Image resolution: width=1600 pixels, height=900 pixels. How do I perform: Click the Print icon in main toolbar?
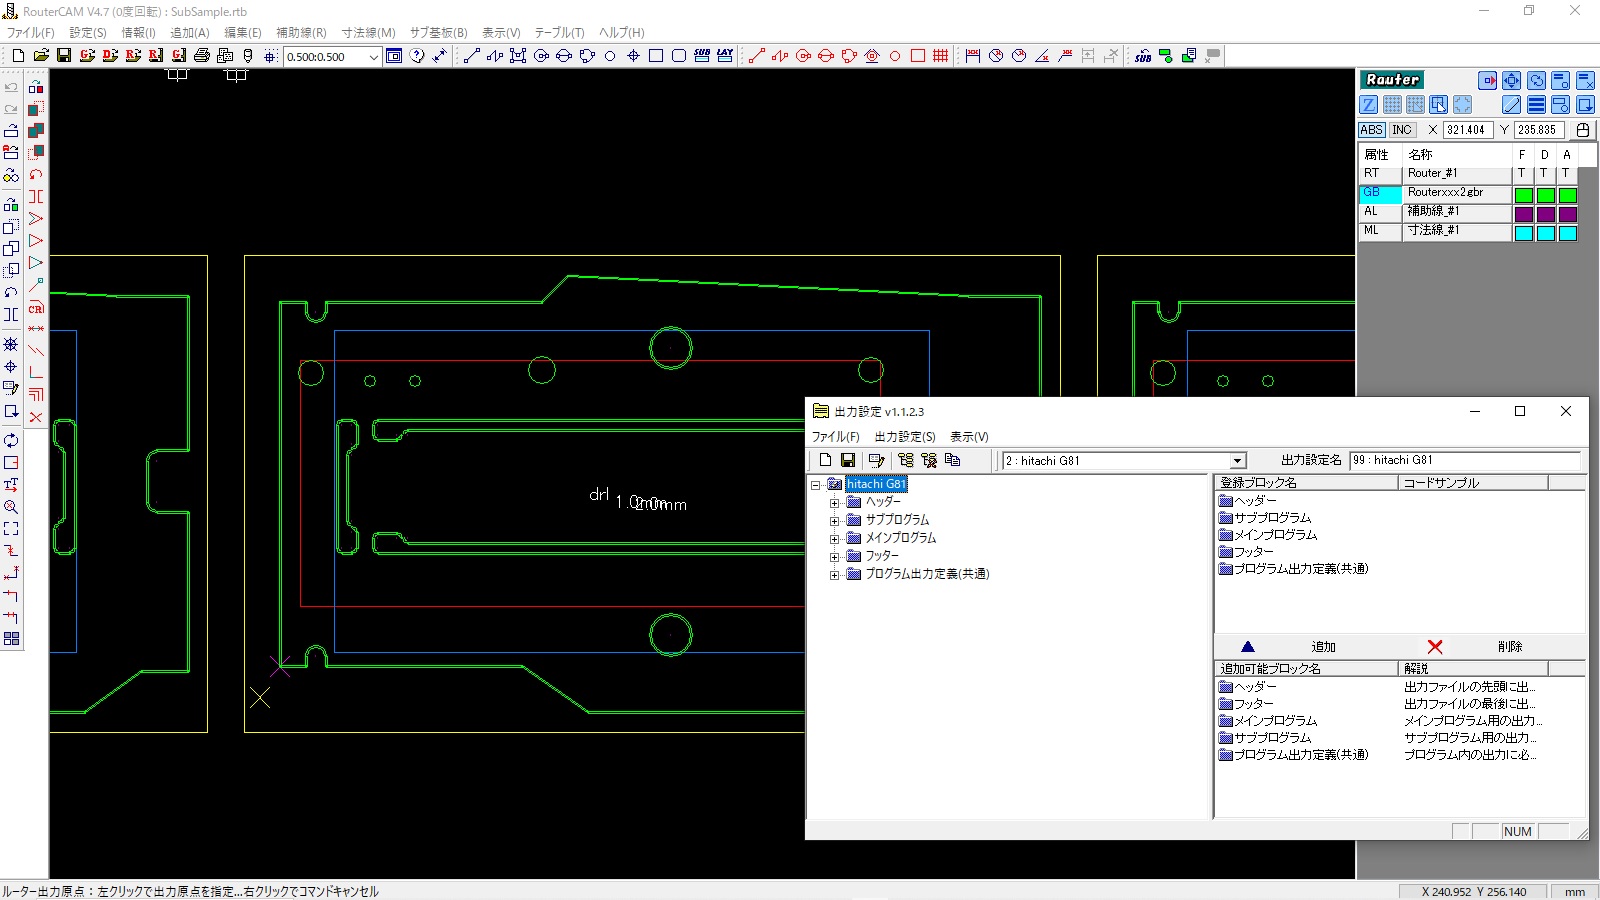[202, 56]
